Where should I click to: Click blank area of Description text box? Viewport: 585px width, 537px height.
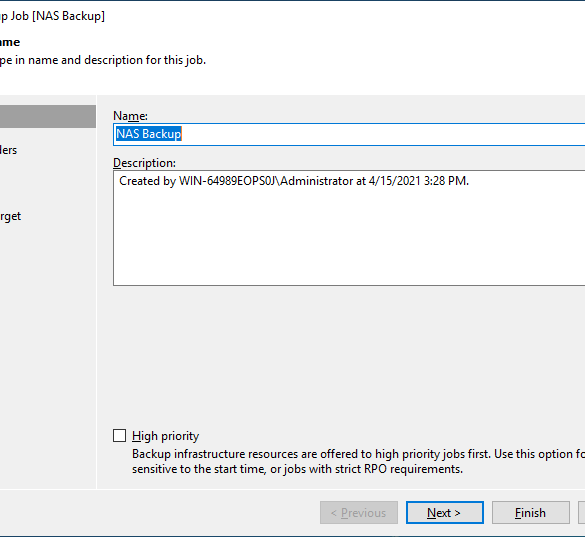(x=349, y=239)
